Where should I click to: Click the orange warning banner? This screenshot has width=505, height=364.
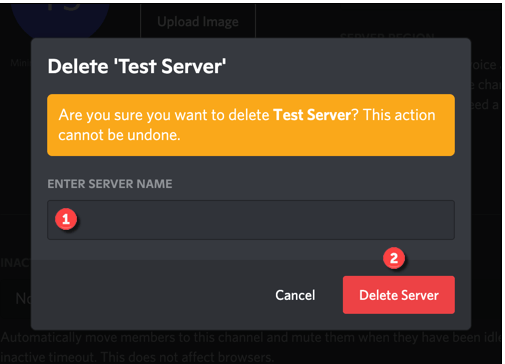[251, 125]
